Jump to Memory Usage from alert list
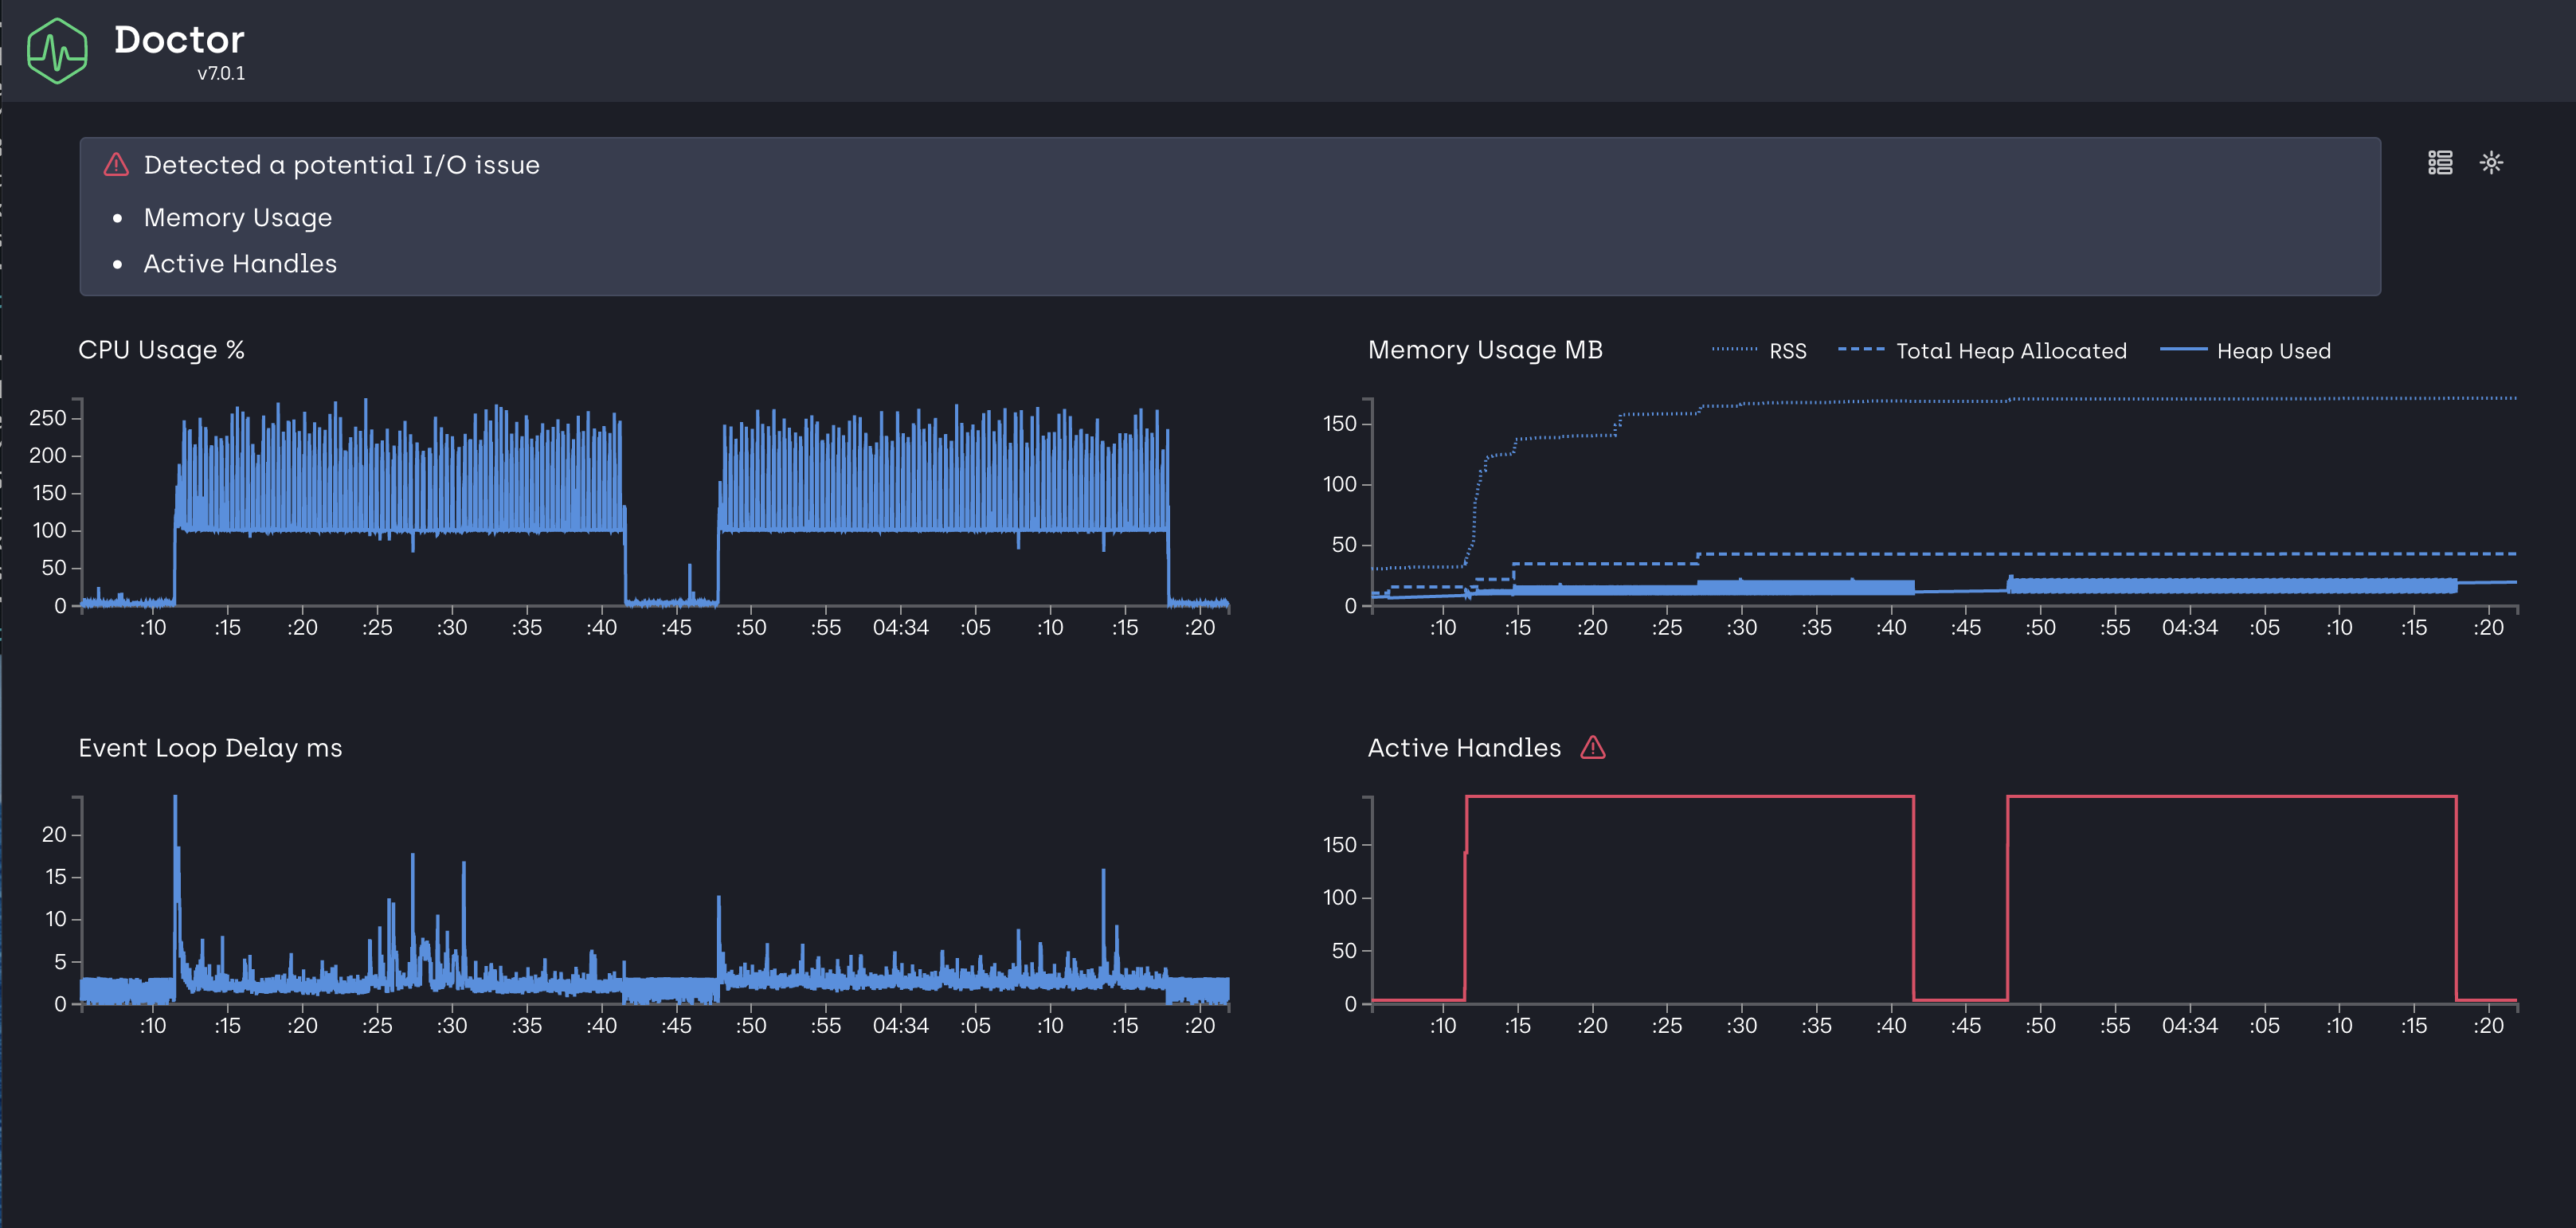The image size is (2576, 1228). coord(237,218)
